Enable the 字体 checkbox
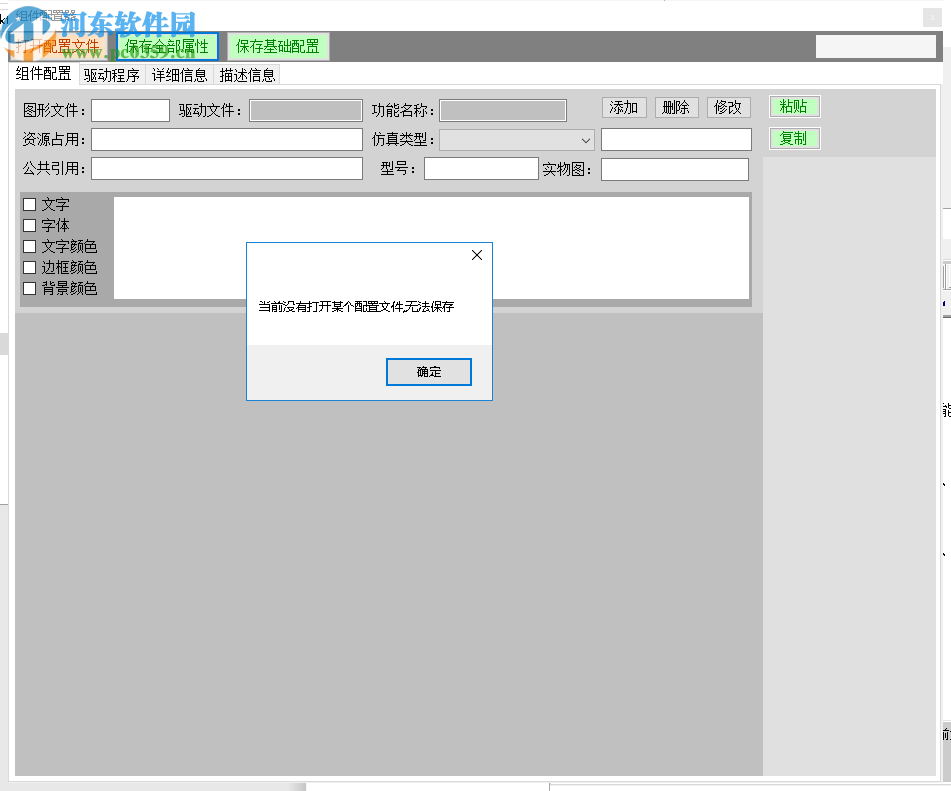This screenshot has width=951, height=791. tap(29, 226)
